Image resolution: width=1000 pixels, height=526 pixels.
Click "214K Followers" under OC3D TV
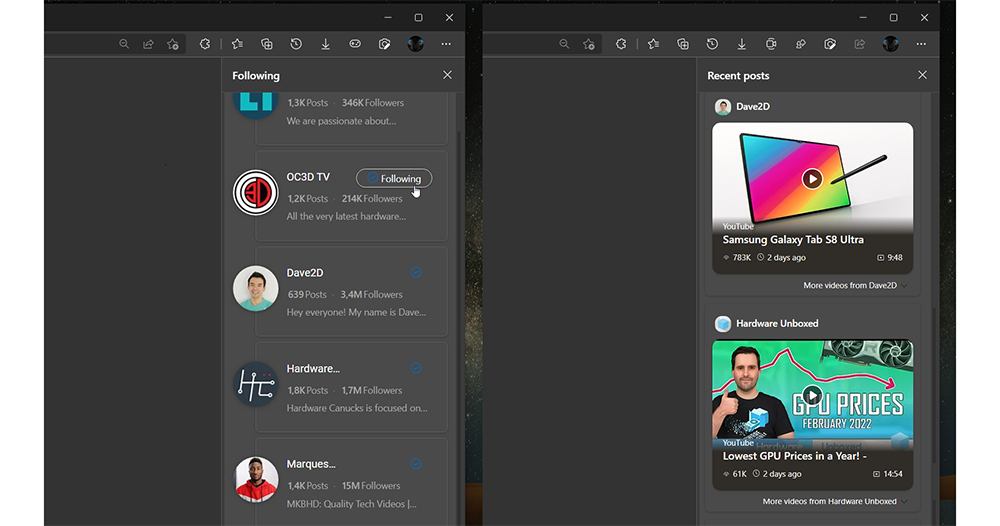372,198
